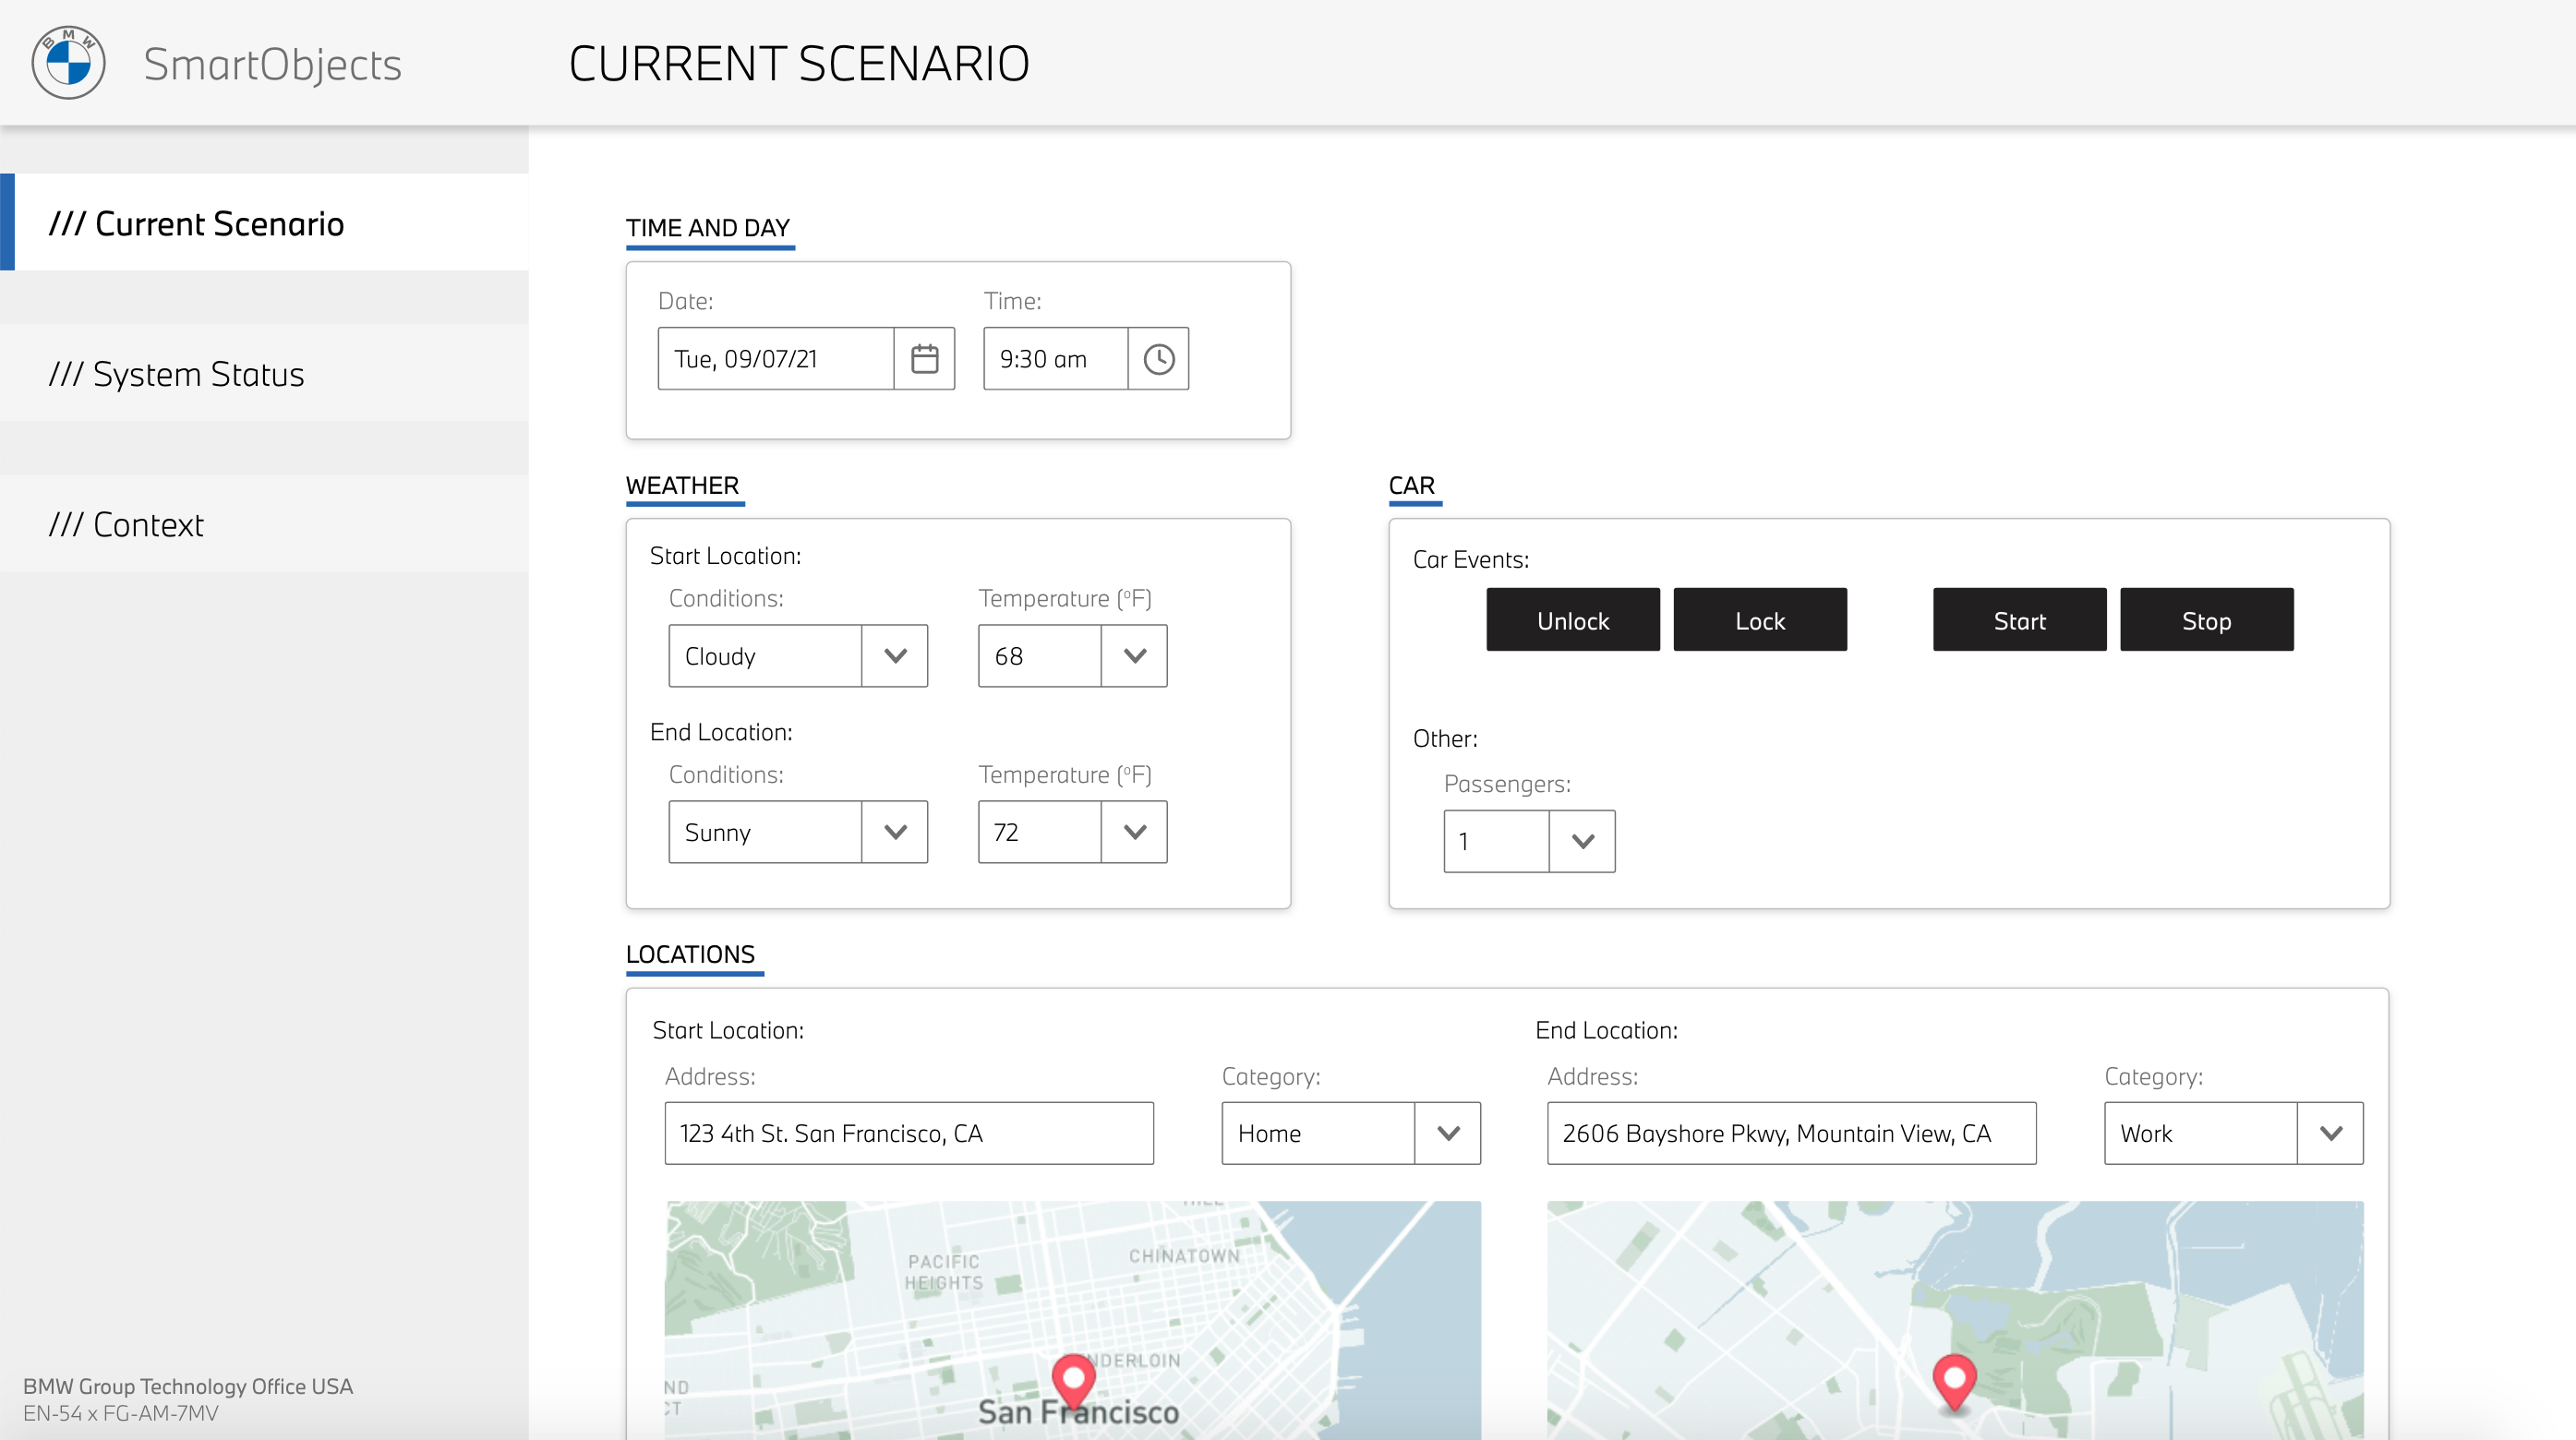
Task: Click the CAR section heading
Action: (1412, 486)
